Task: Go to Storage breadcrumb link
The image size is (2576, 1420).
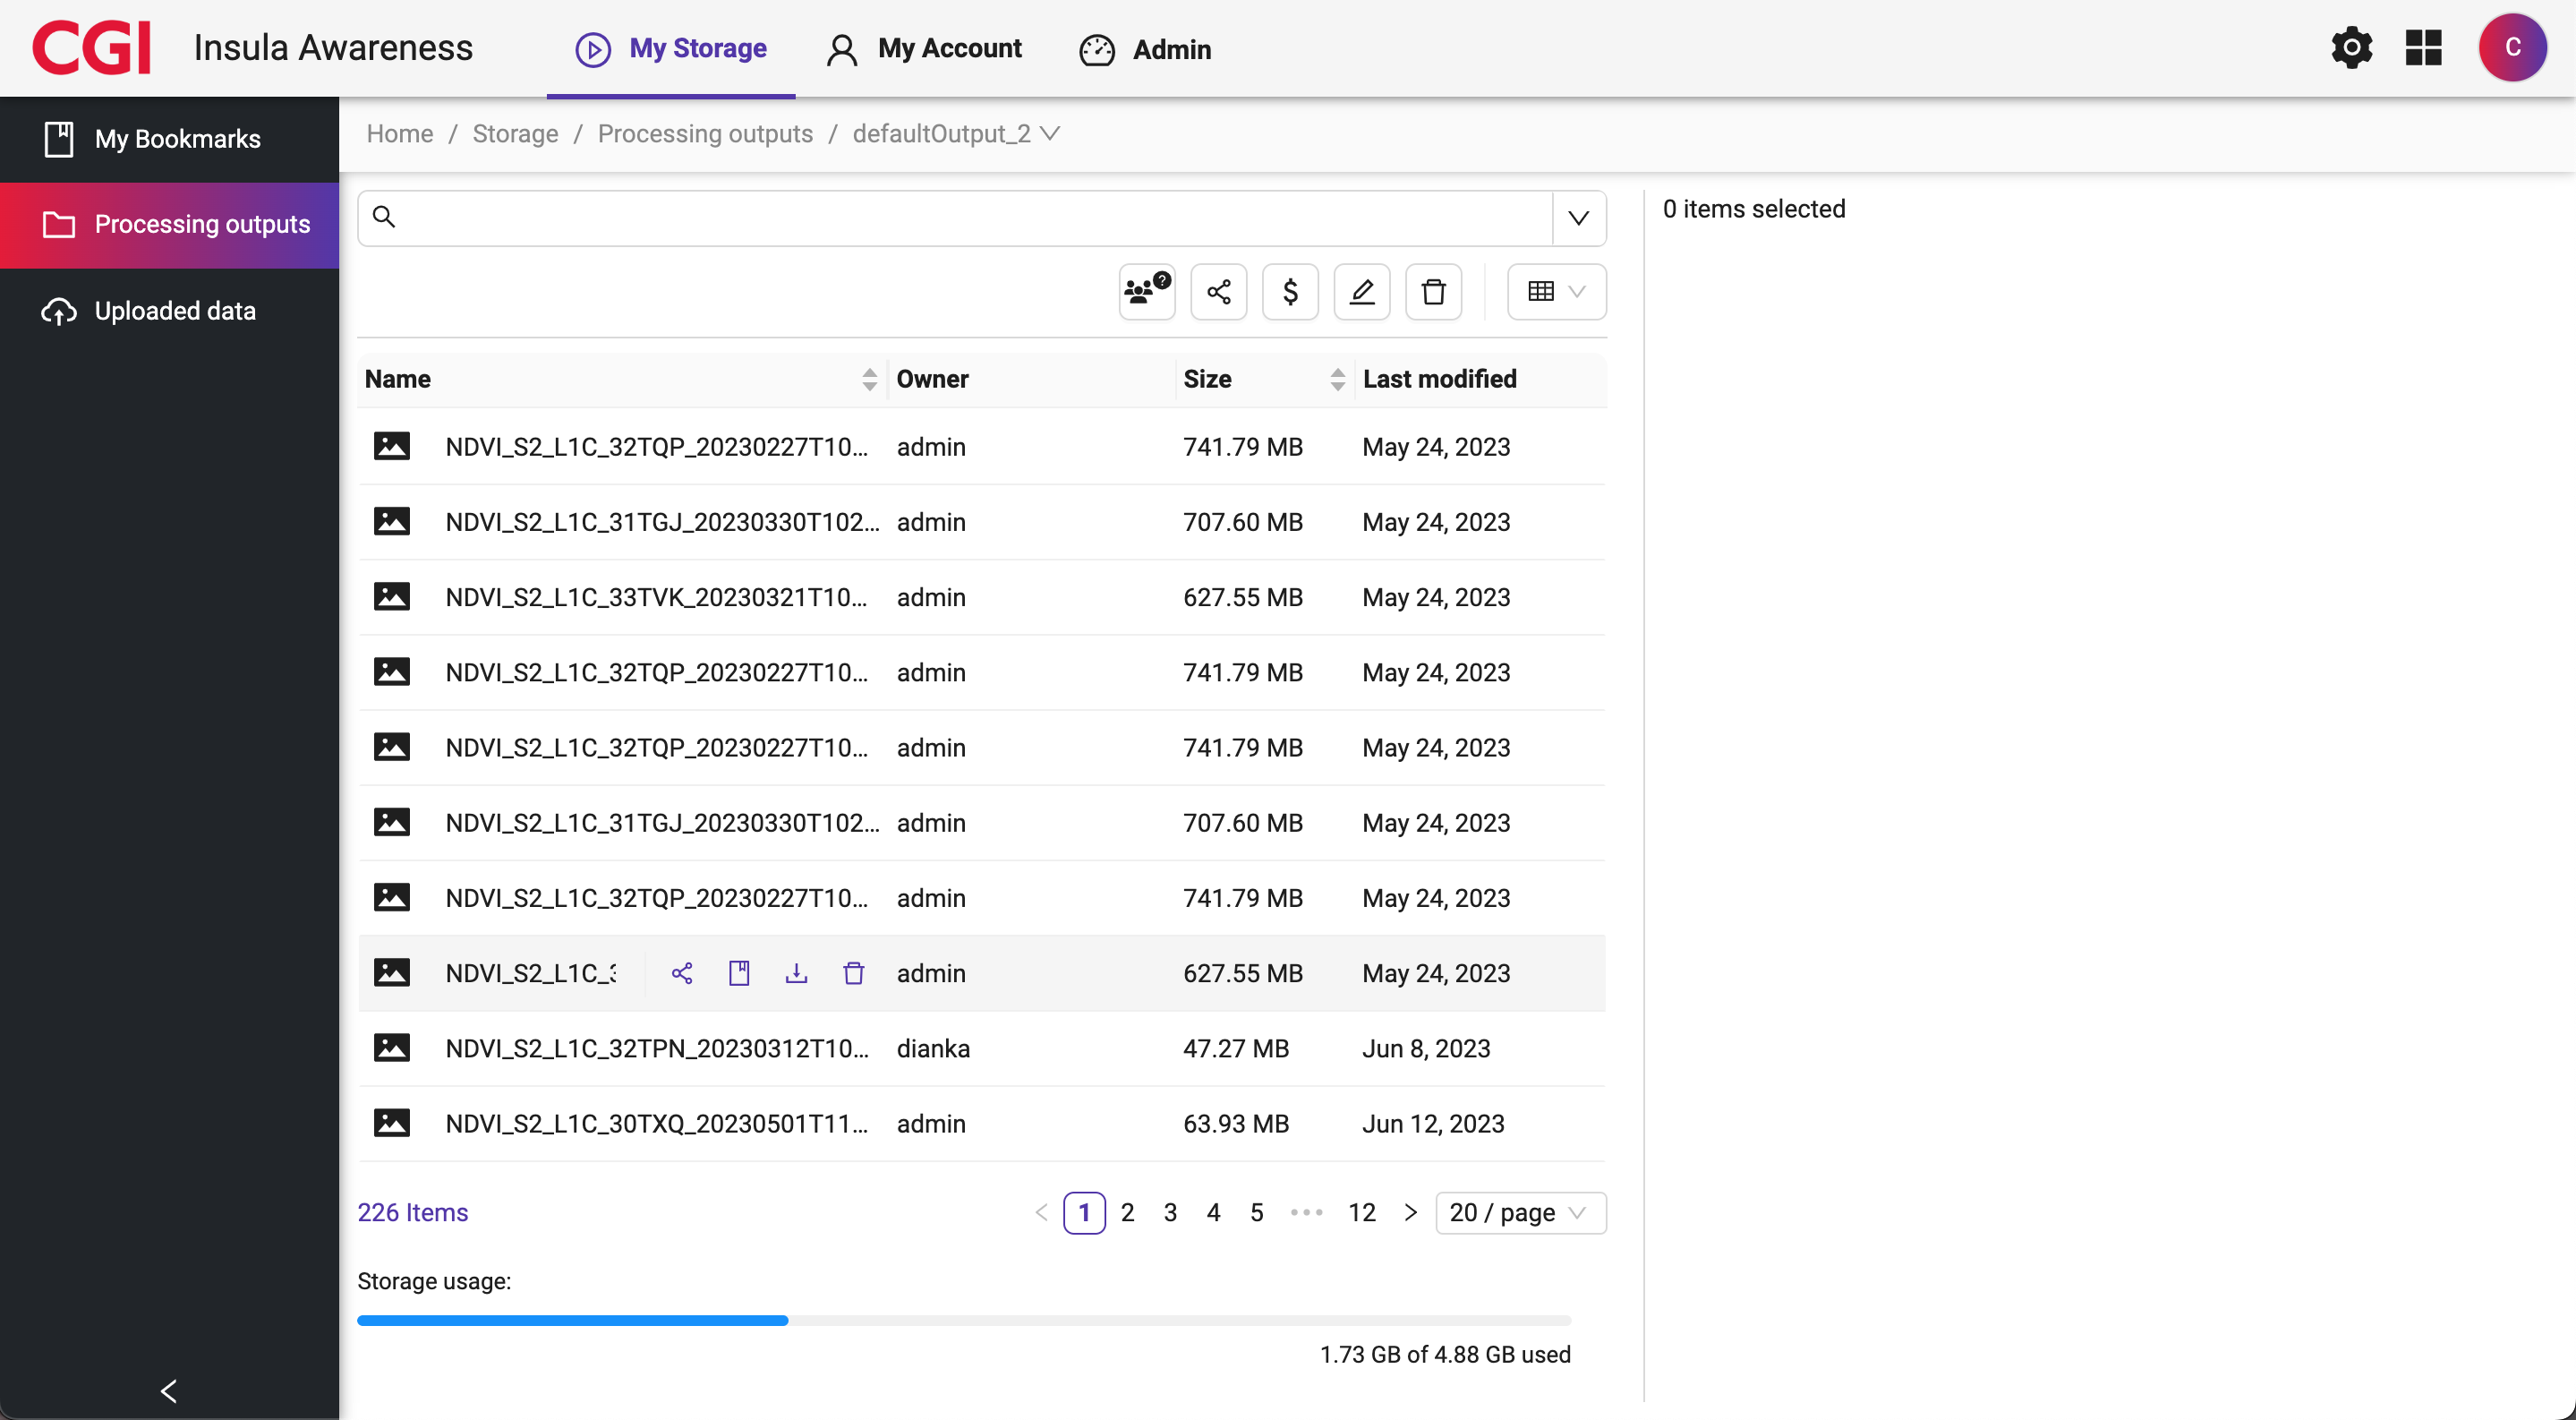Action: 516,133
